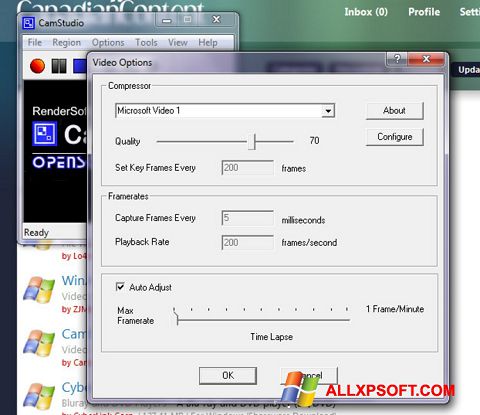
Task: Click the About button for the compressor
Action: pos(395,111)
